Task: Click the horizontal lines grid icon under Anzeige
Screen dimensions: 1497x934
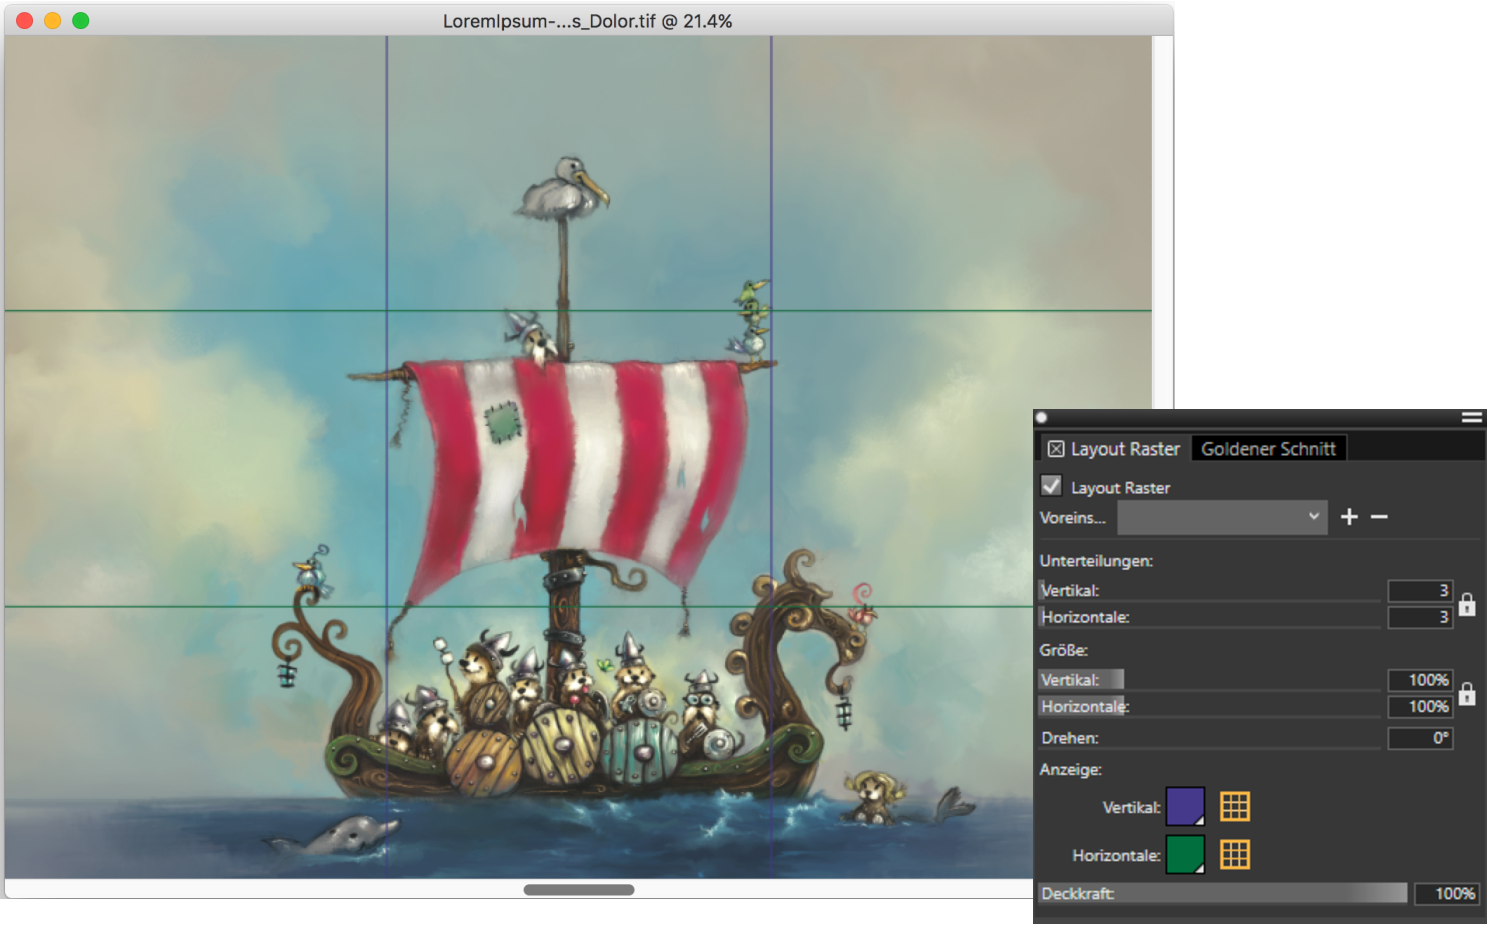Action: point(1234,855)
